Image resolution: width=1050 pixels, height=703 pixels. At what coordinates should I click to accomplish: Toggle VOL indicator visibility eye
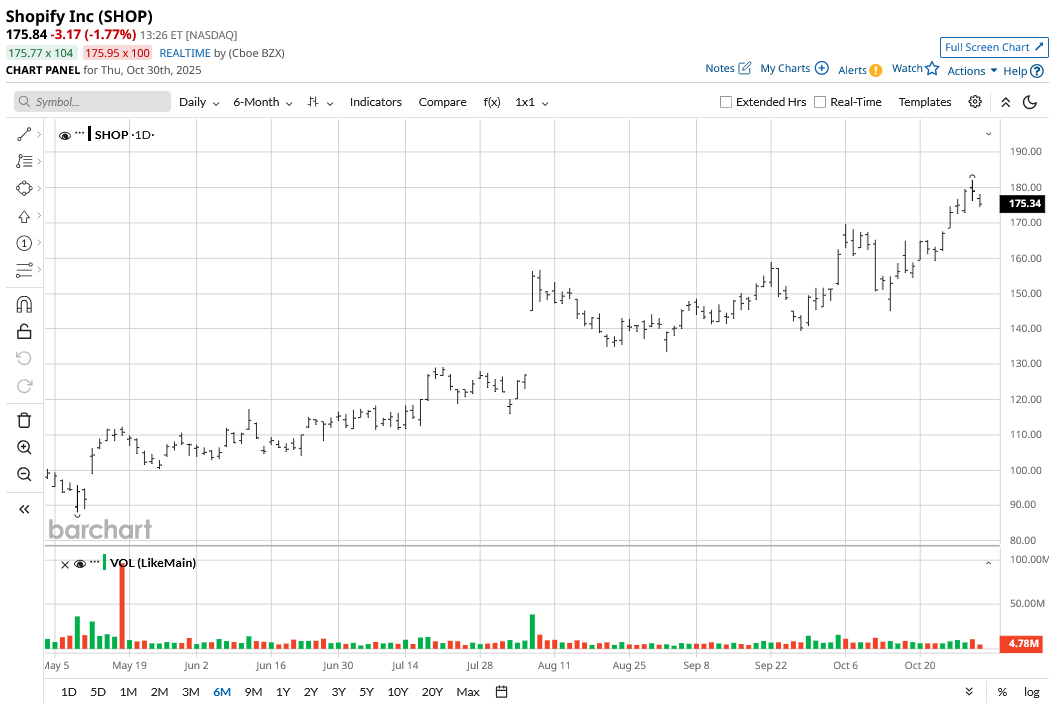point(80,564)
